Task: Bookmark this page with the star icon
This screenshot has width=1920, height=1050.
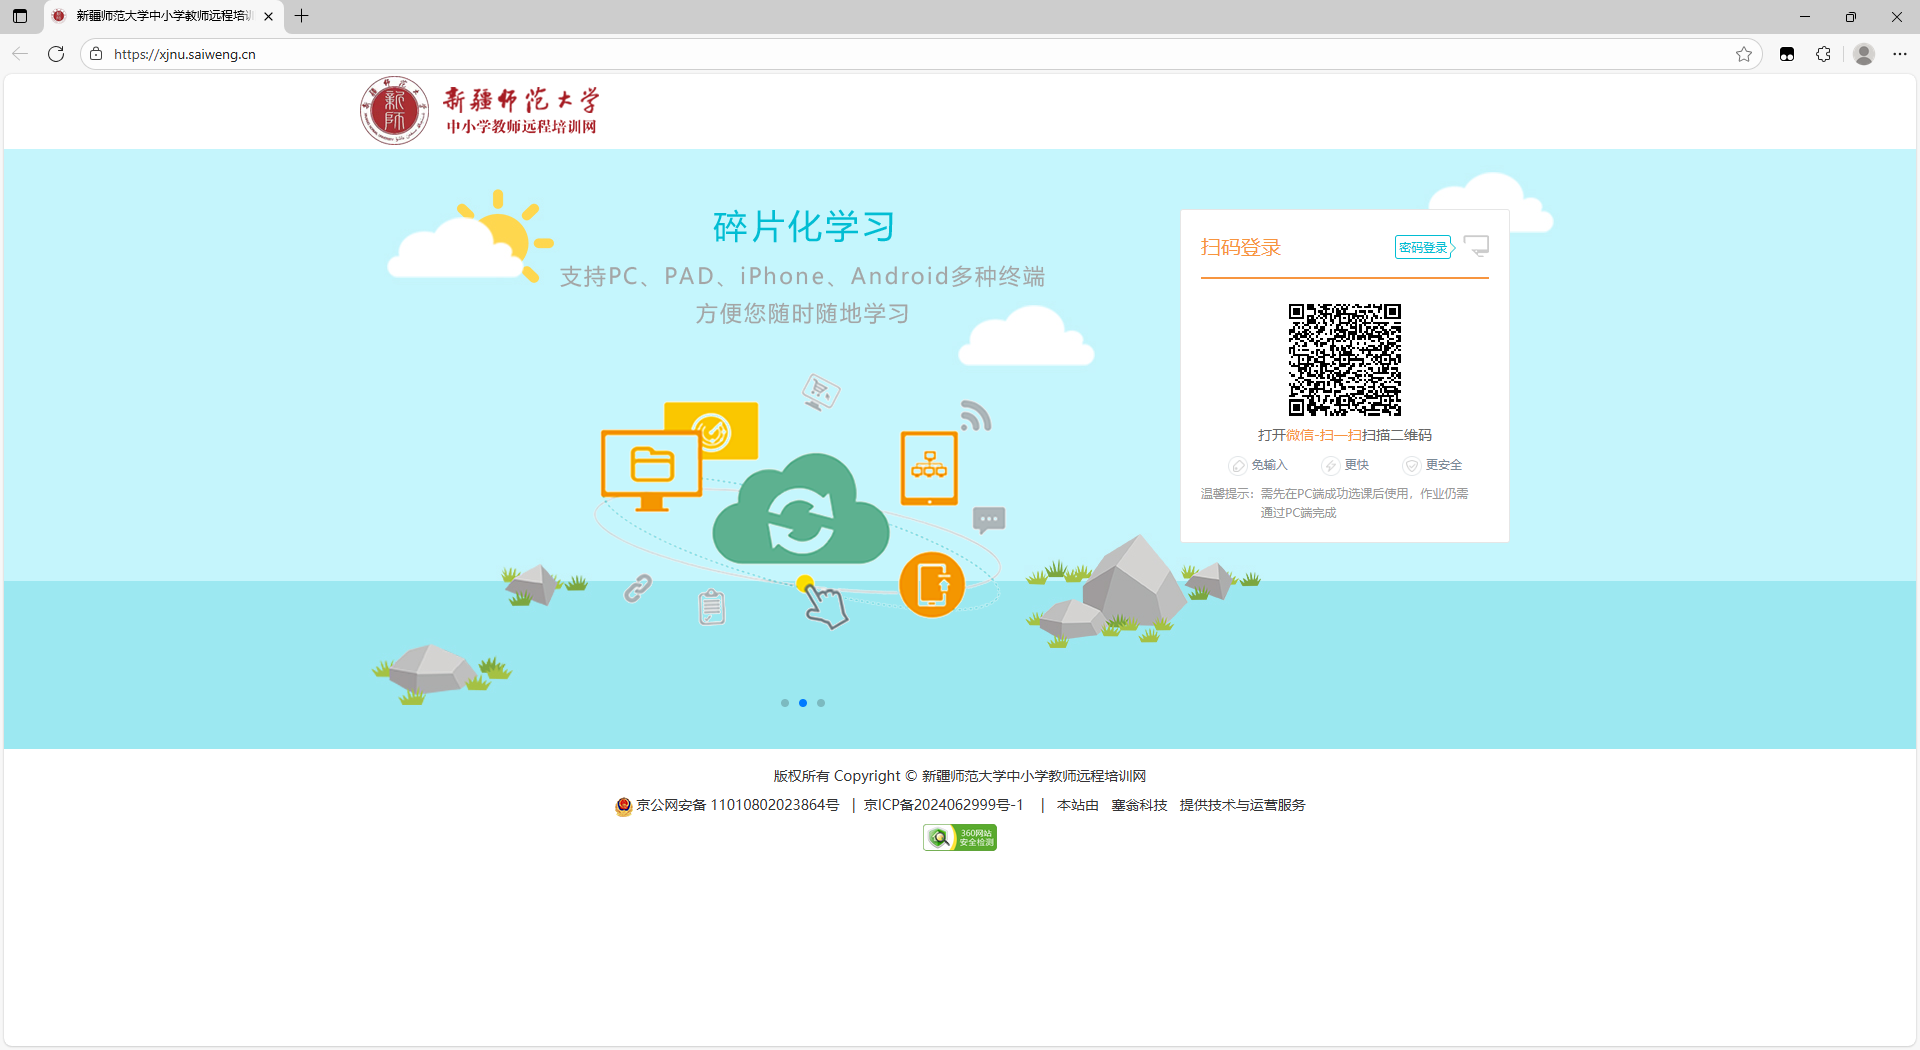Action: coord(1744,54)
